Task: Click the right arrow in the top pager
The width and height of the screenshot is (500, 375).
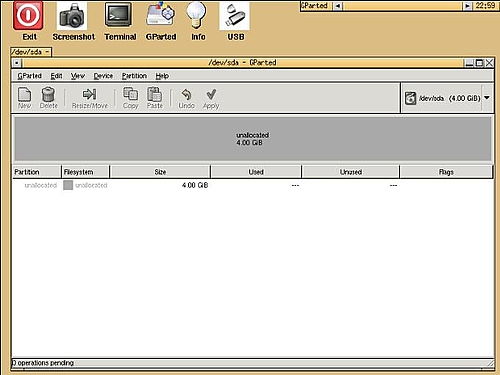Action: coord(467,6)
